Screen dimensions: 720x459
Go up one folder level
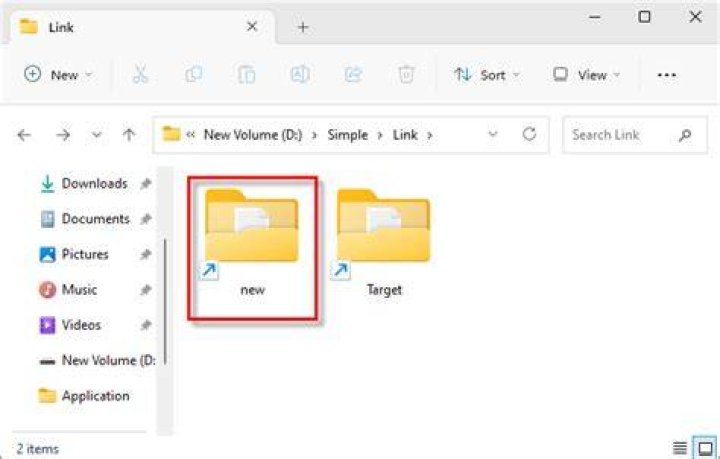point(129,135)
